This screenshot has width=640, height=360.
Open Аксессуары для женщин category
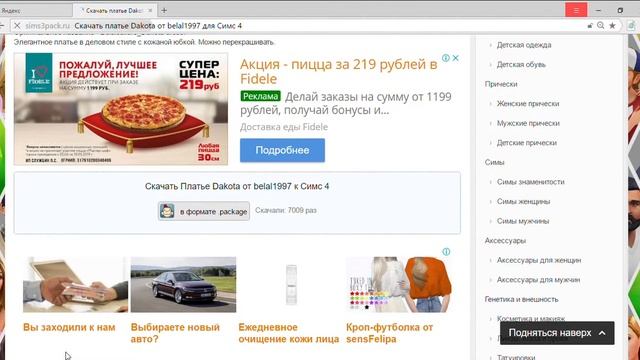[x=539, y=260]
